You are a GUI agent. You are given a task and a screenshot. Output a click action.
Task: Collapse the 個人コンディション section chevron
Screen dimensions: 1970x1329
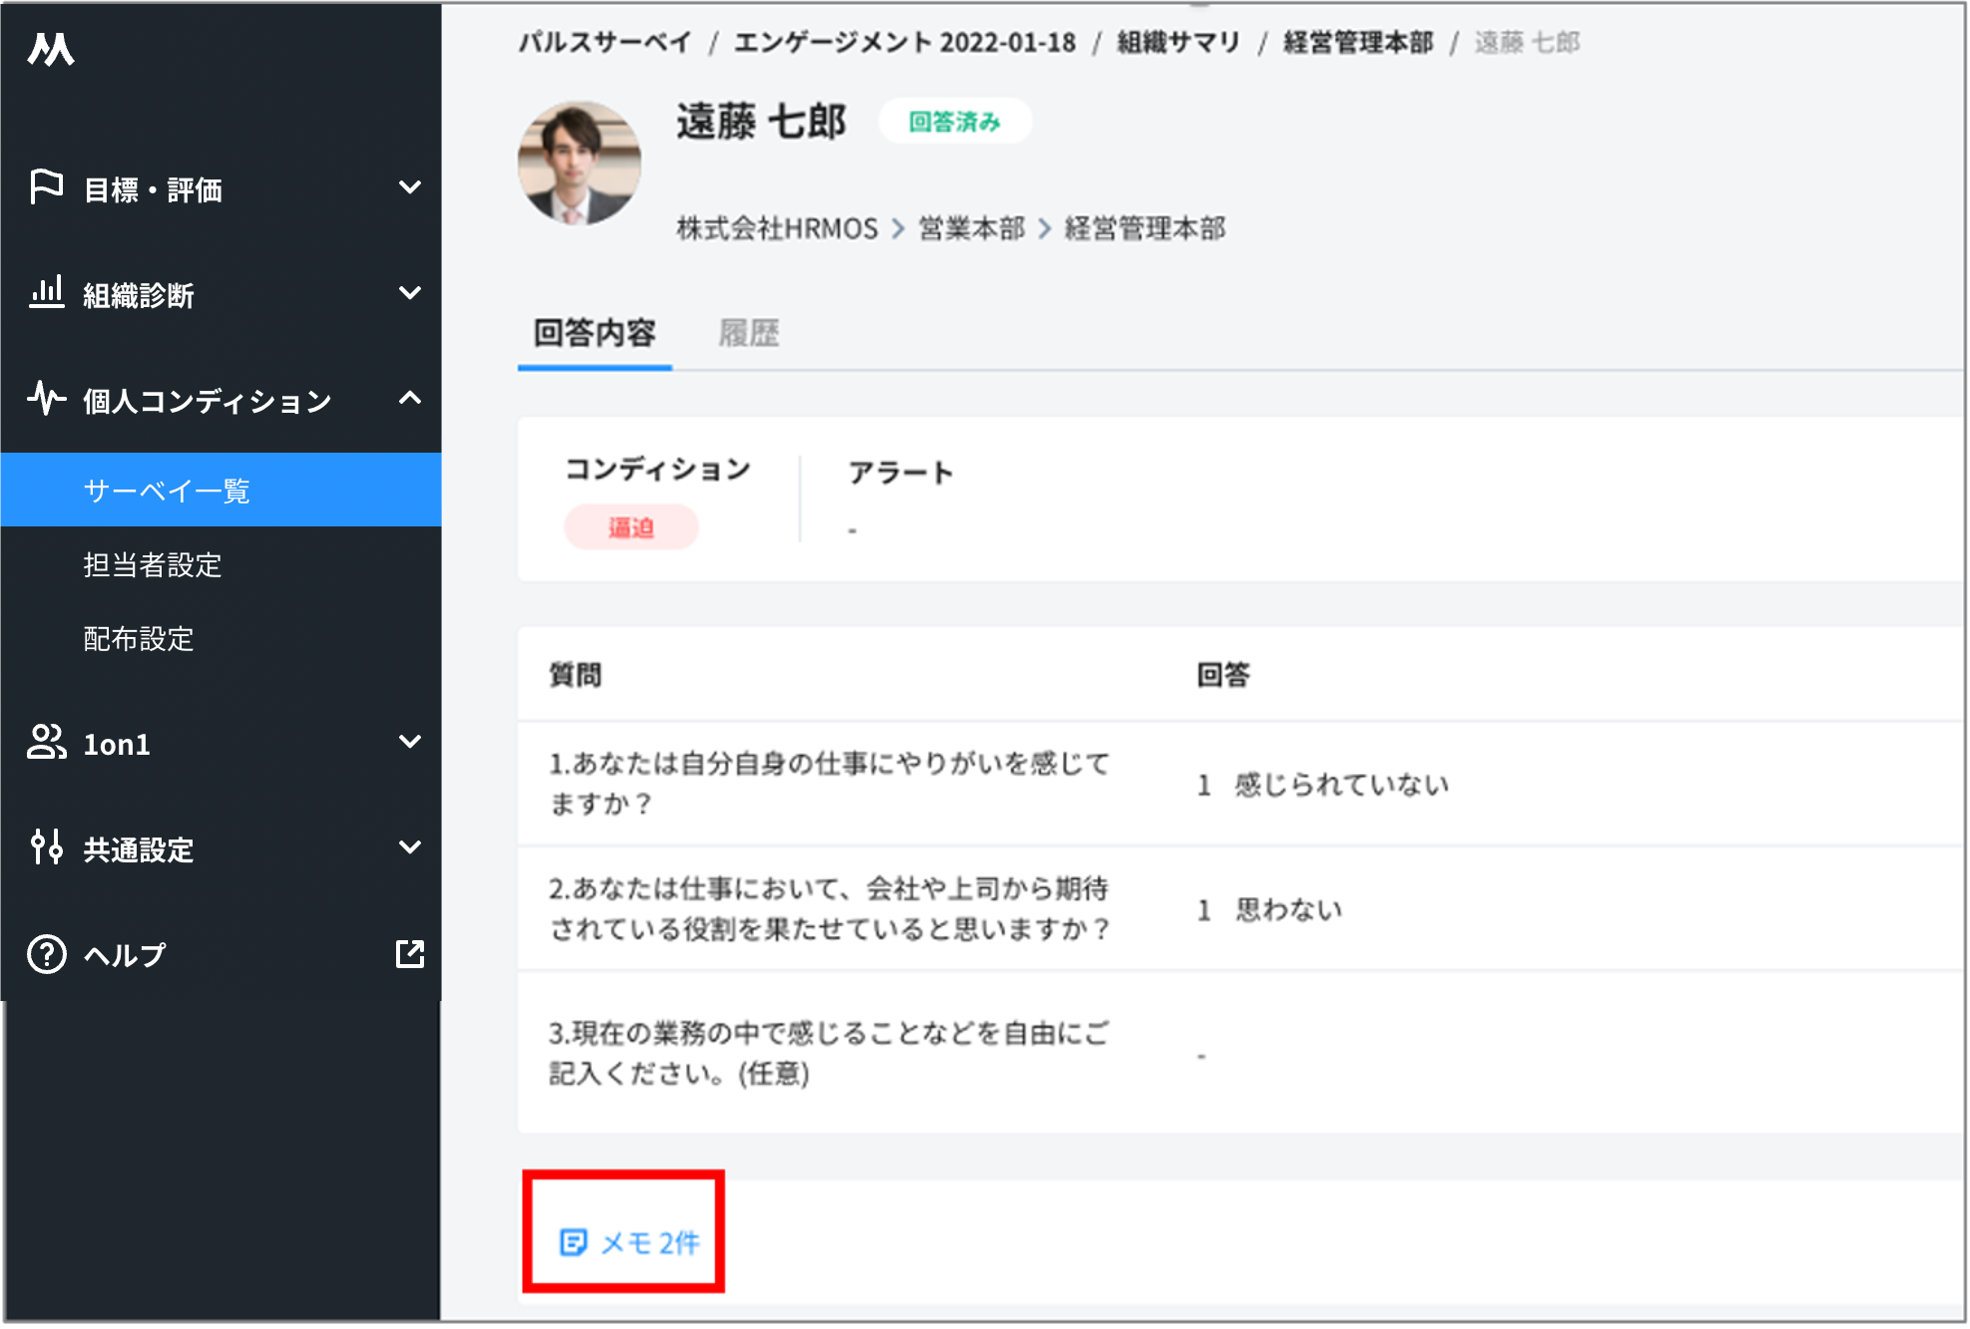(410, 399)
